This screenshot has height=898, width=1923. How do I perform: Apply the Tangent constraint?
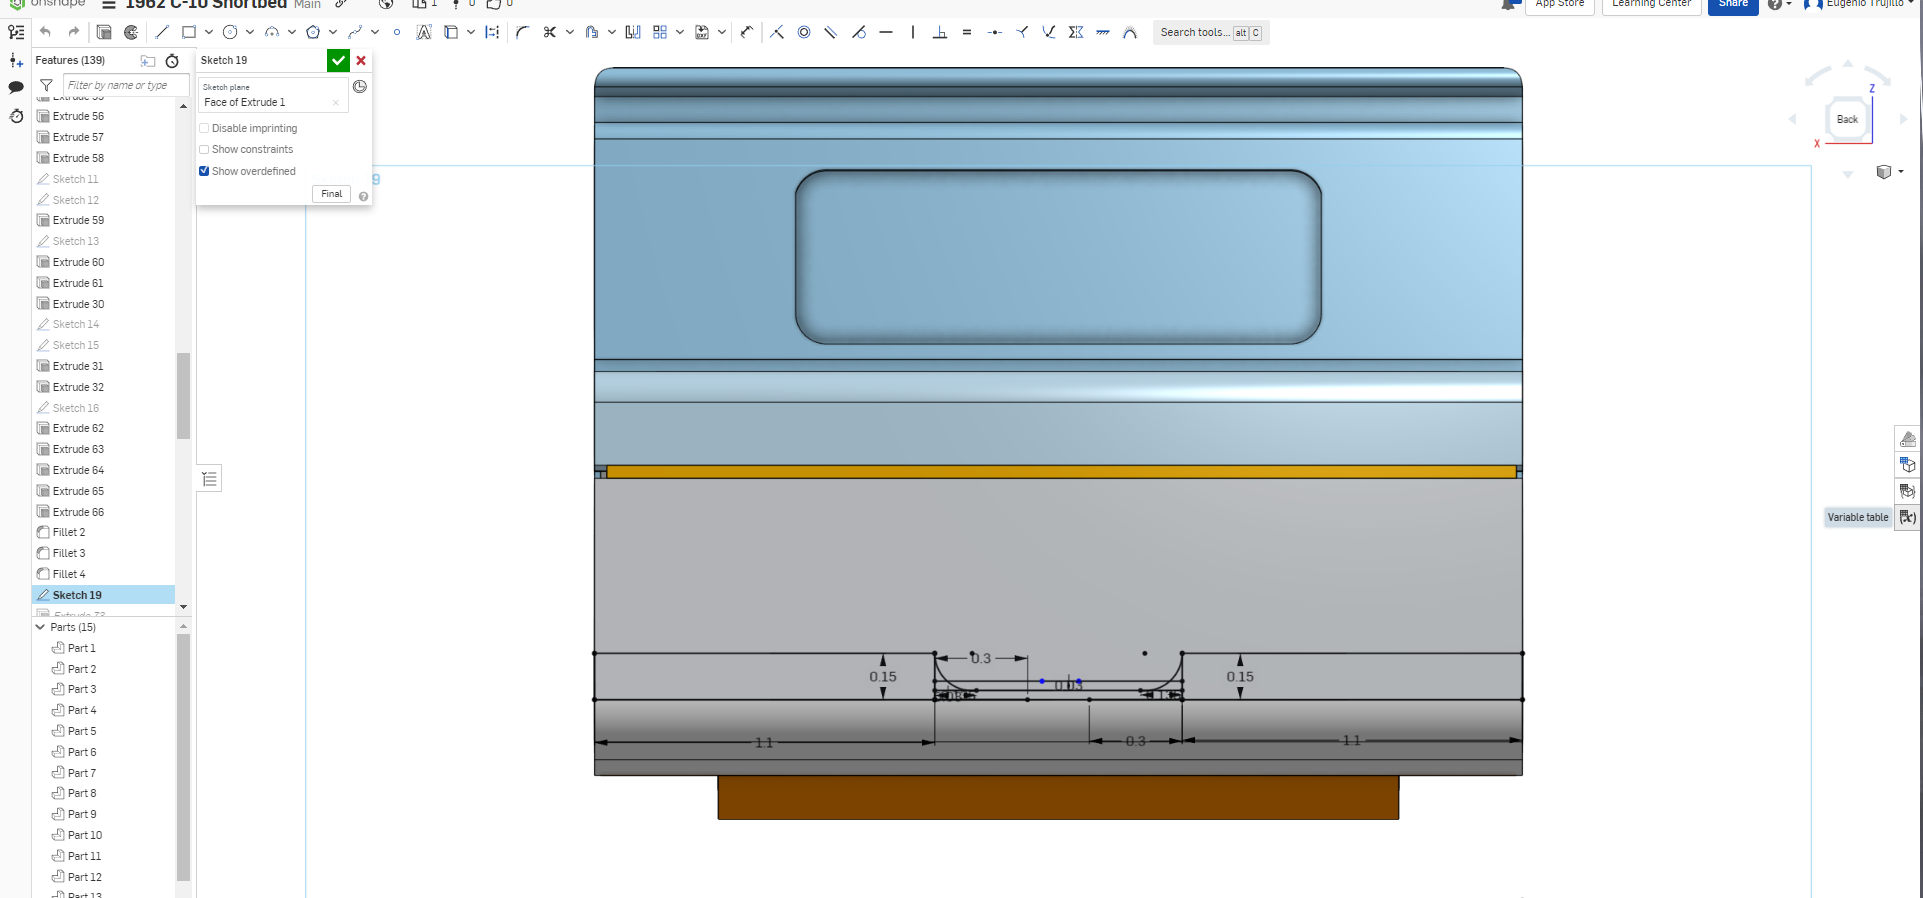(859, 32)
